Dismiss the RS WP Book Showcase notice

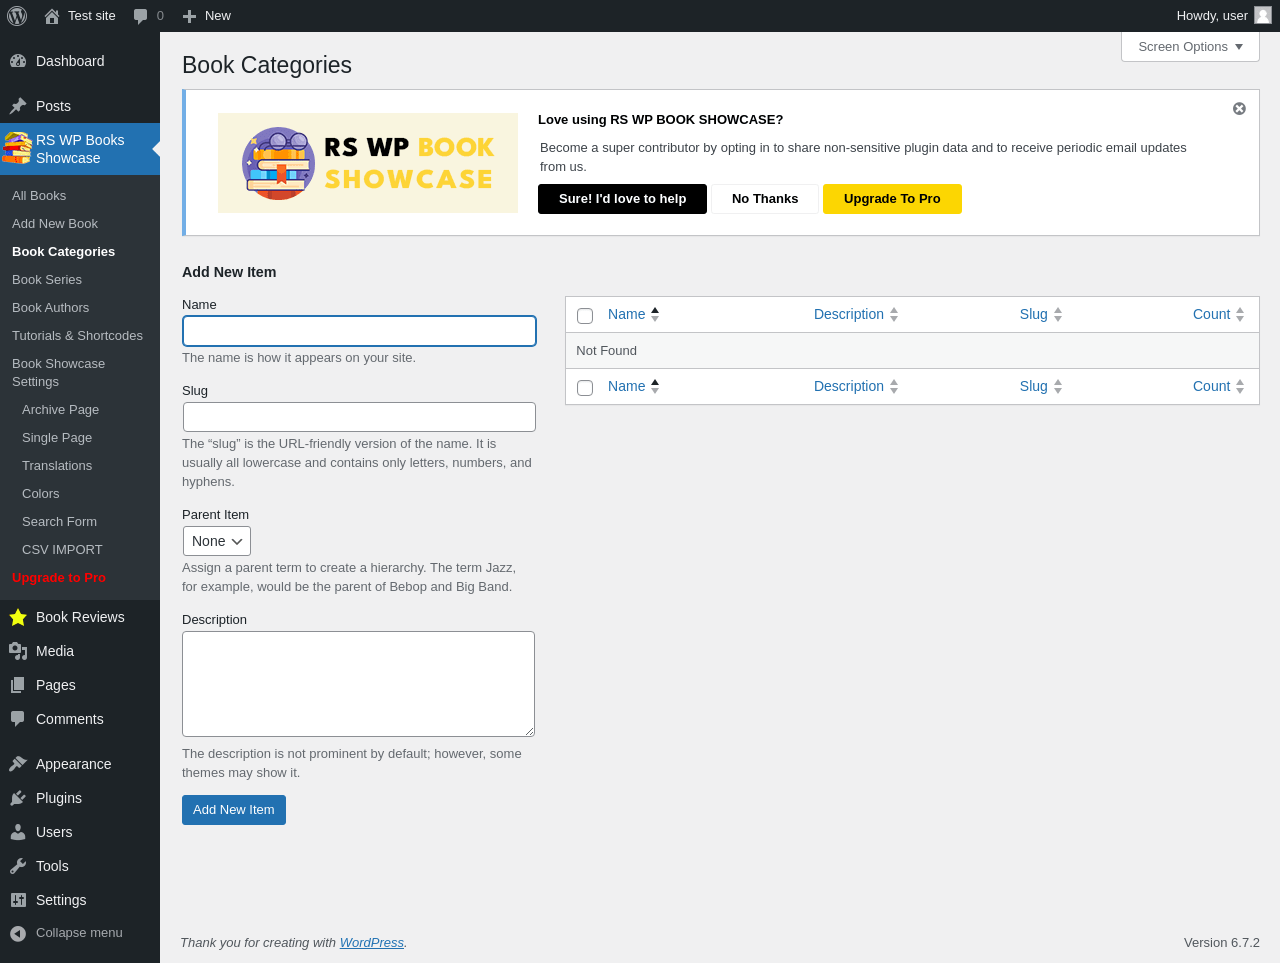point(1239,108)
